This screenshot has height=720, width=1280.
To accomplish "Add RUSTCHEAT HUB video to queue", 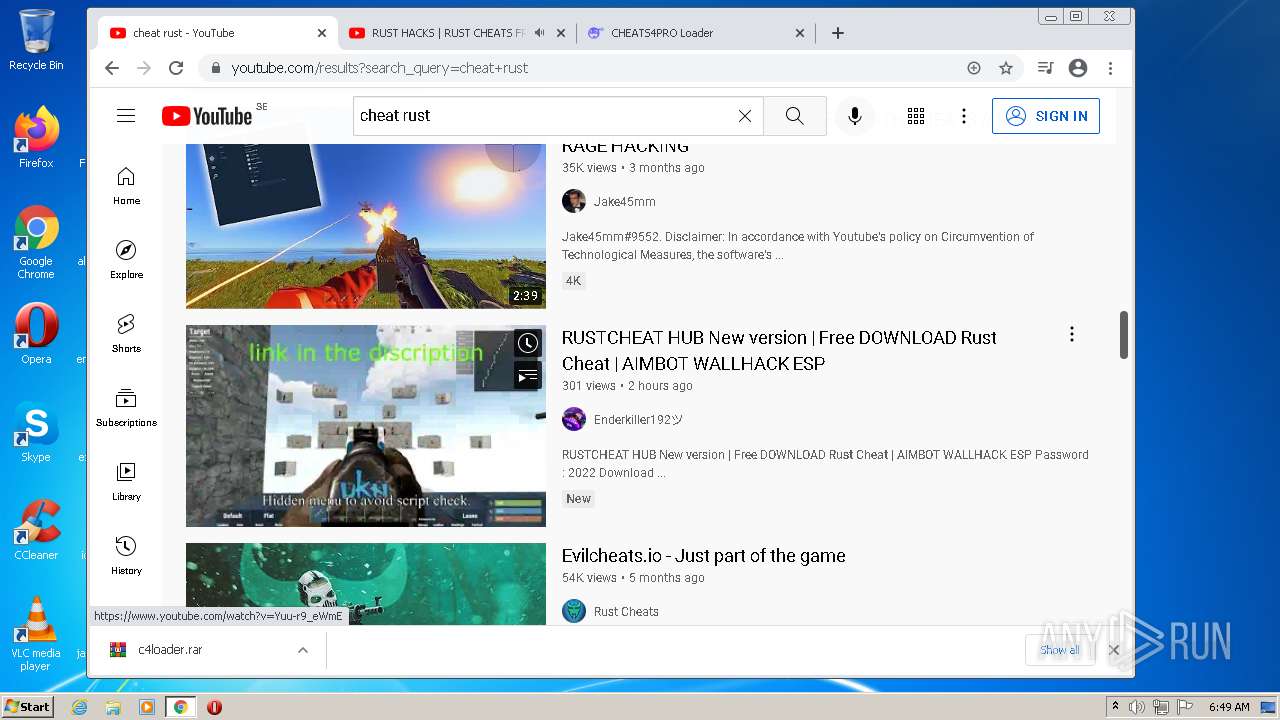I will click(528, 376).
